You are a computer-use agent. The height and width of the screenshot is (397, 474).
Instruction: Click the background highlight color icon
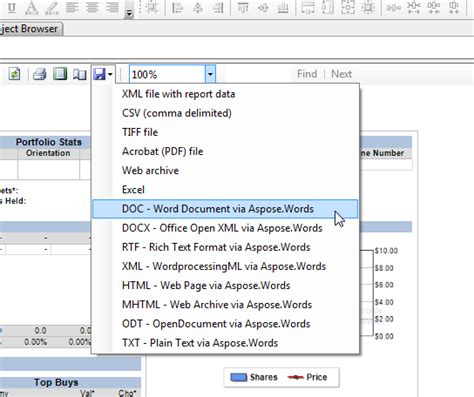click(52, 8)
